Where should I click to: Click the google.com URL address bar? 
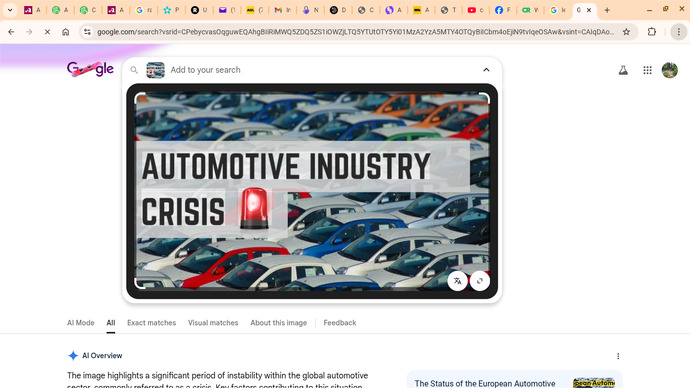pyautogui.click(x=355, y=32)
